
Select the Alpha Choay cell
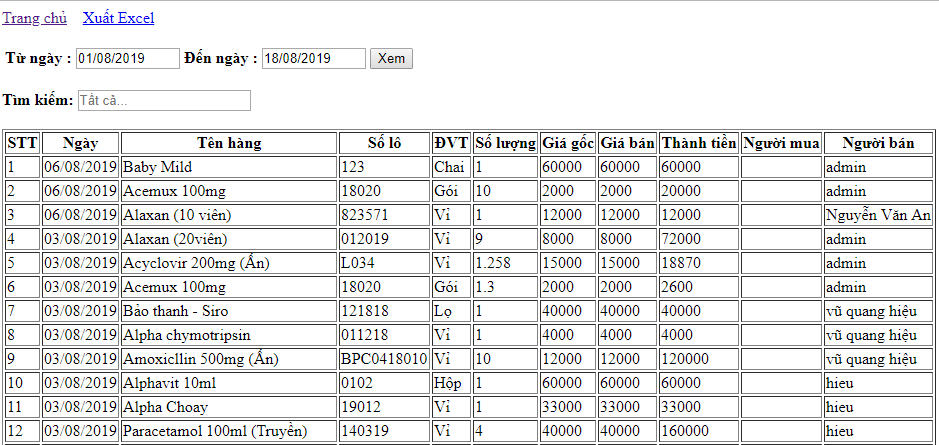point(229,407)
